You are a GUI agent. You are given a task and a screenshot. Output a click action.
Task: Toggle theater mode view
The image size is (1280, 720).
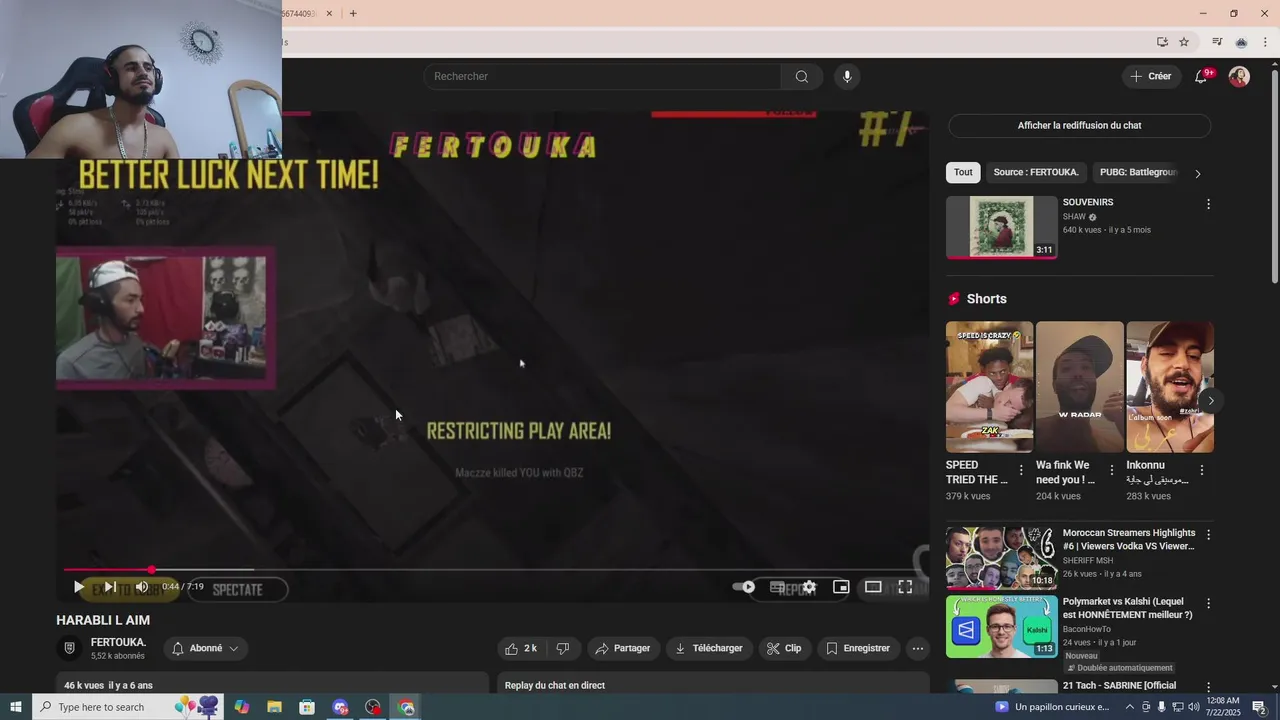pos(873,587)
